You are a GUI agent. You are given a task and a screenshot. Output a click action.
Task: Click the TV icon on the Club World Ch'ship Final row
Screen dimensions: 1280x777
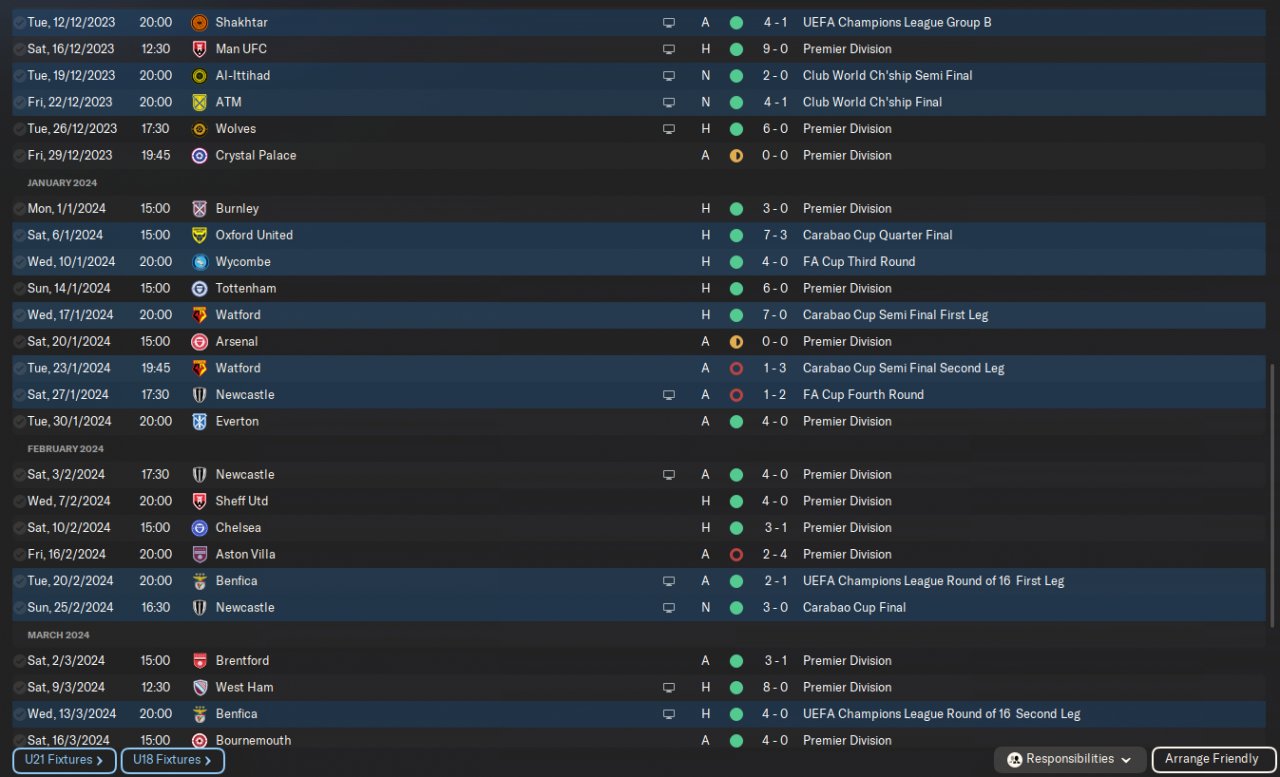click(x=669, y=102)
